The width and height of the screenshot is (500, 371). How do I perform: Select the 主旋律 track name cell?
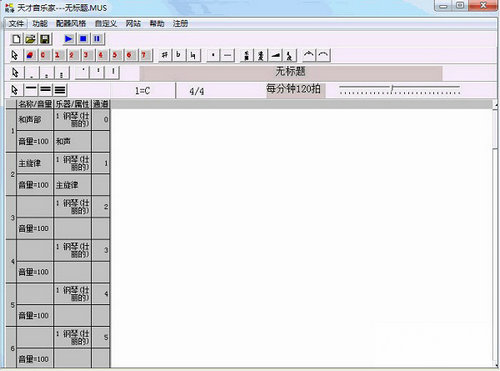coord(35,163)
